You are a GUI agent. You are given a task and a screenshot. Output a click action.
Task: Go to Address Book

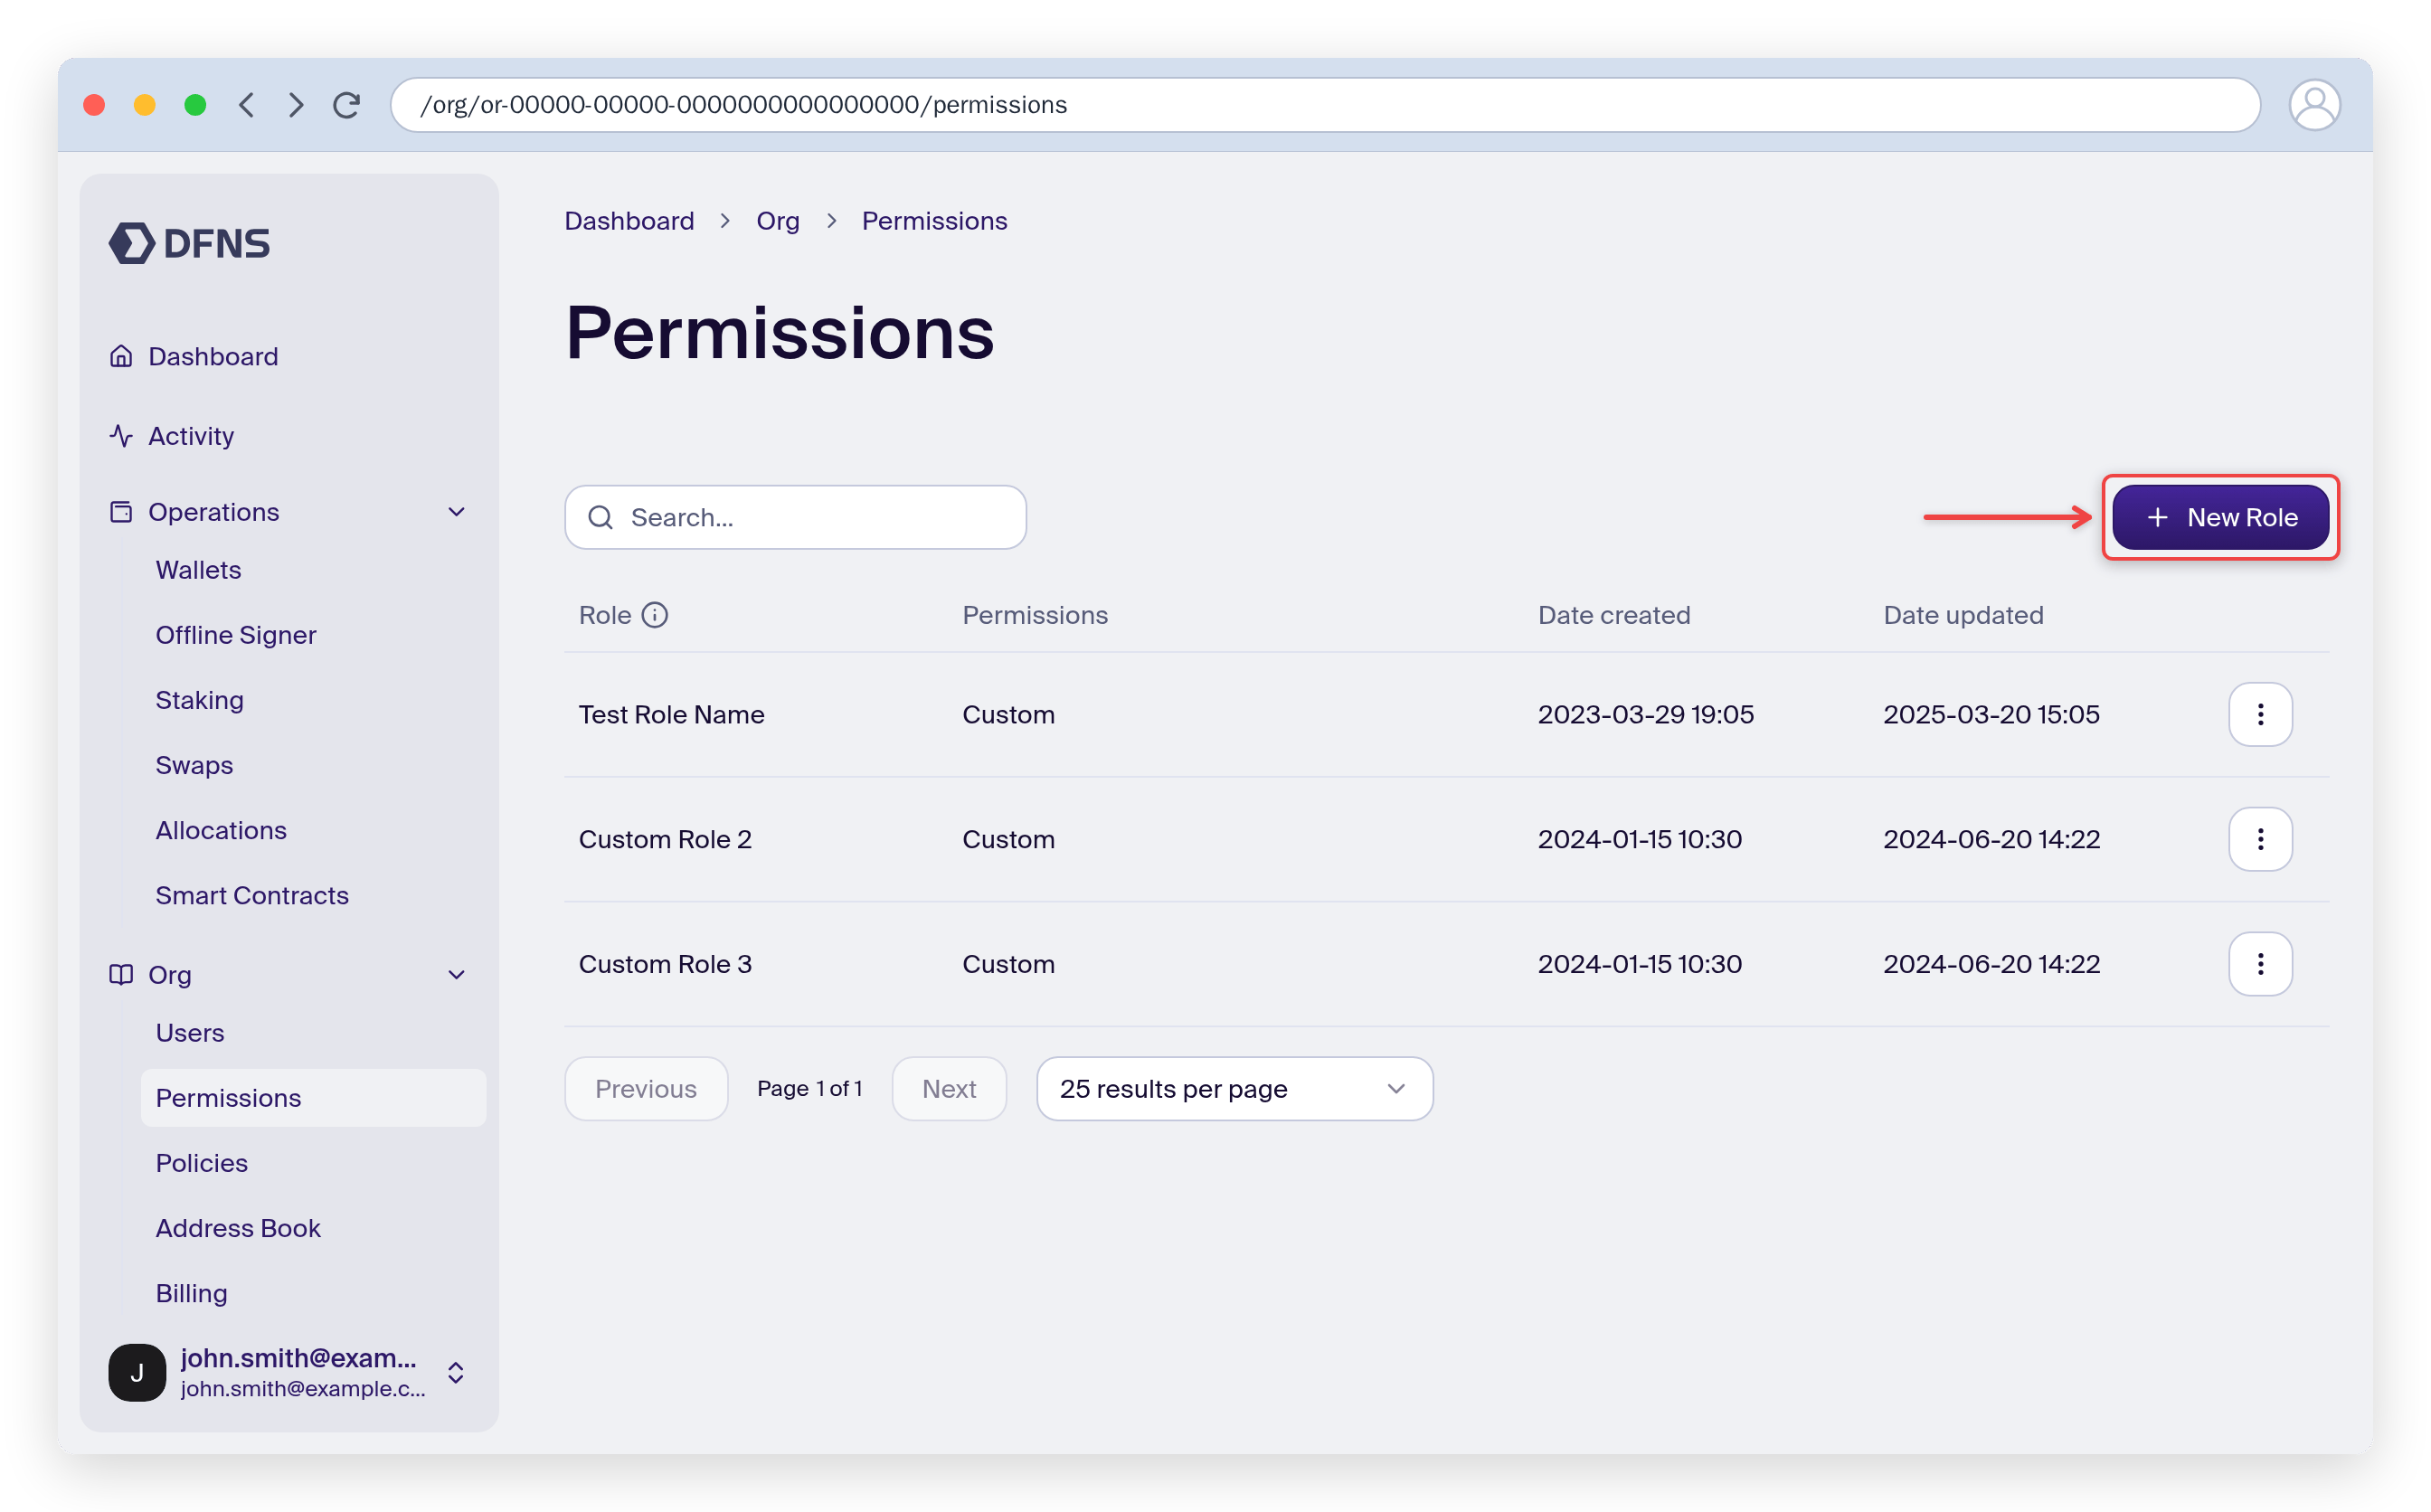[x=238, y=1227]
